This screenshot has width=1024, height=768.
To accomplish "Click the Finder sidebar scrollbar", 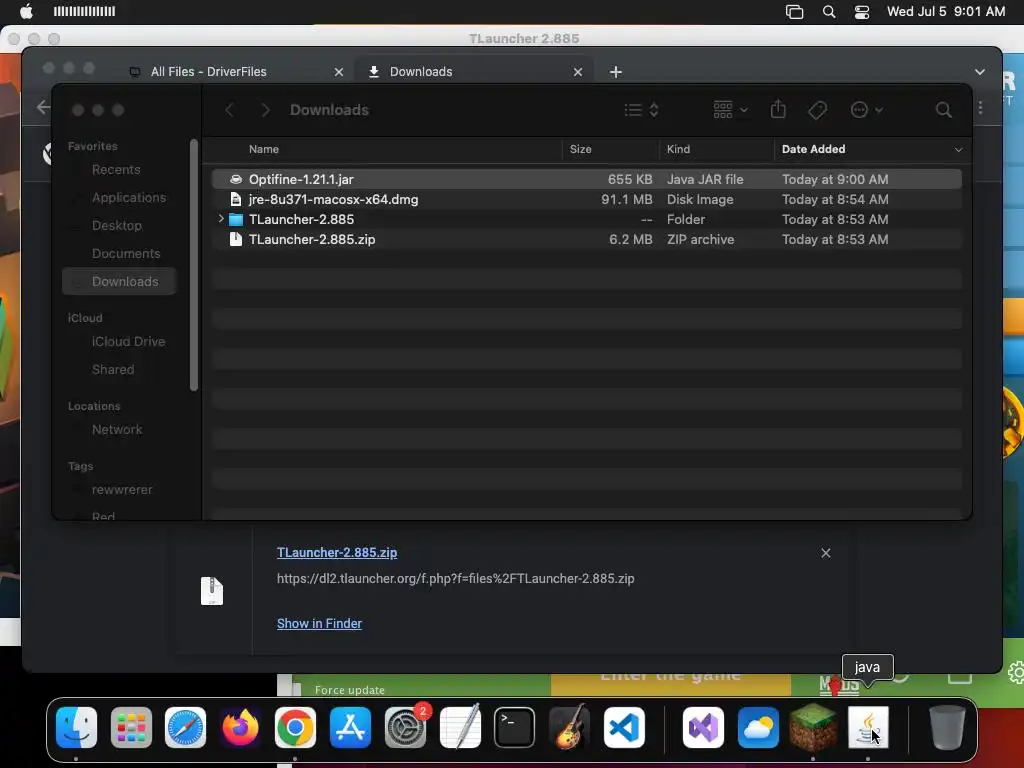I will point(193,264).
